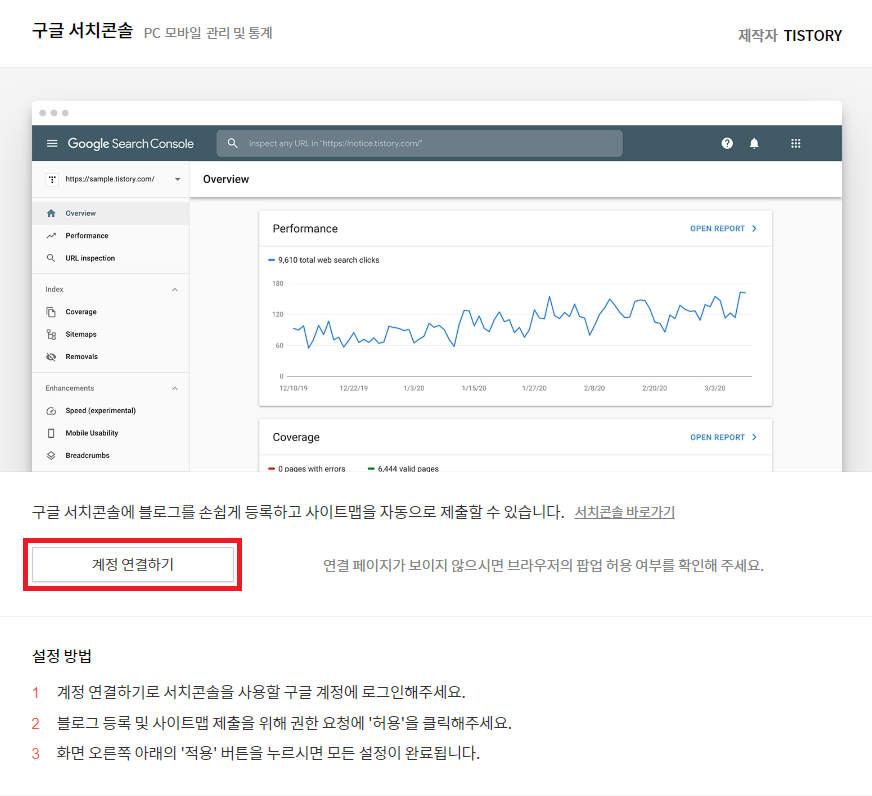Image resolution: width=872 pixels, height=796 pixels.
Task: Click the Overview page heading
Action: pos(226,179)
